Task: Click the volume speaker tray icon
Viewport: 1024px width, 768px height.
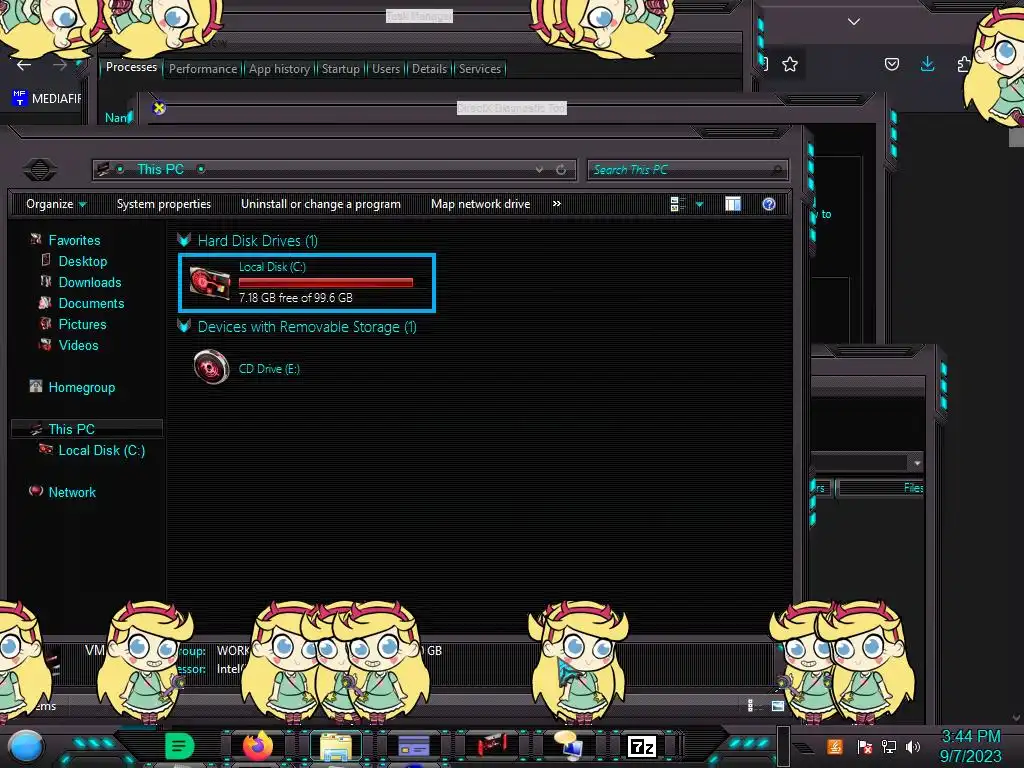Action: pos(913,746)
